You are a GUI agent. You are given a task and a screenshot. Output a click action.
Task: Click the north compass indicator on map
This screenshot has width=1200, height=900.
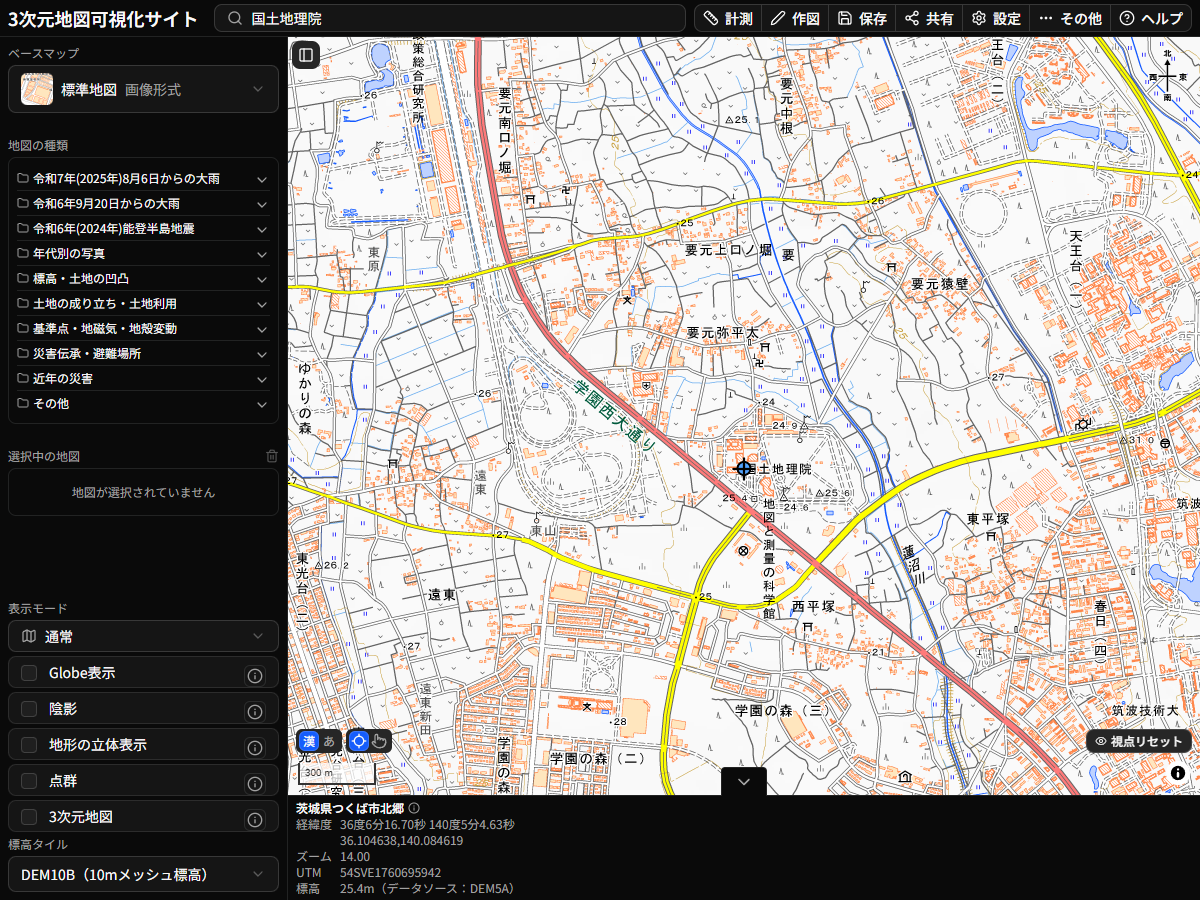tap(1167, 76)
